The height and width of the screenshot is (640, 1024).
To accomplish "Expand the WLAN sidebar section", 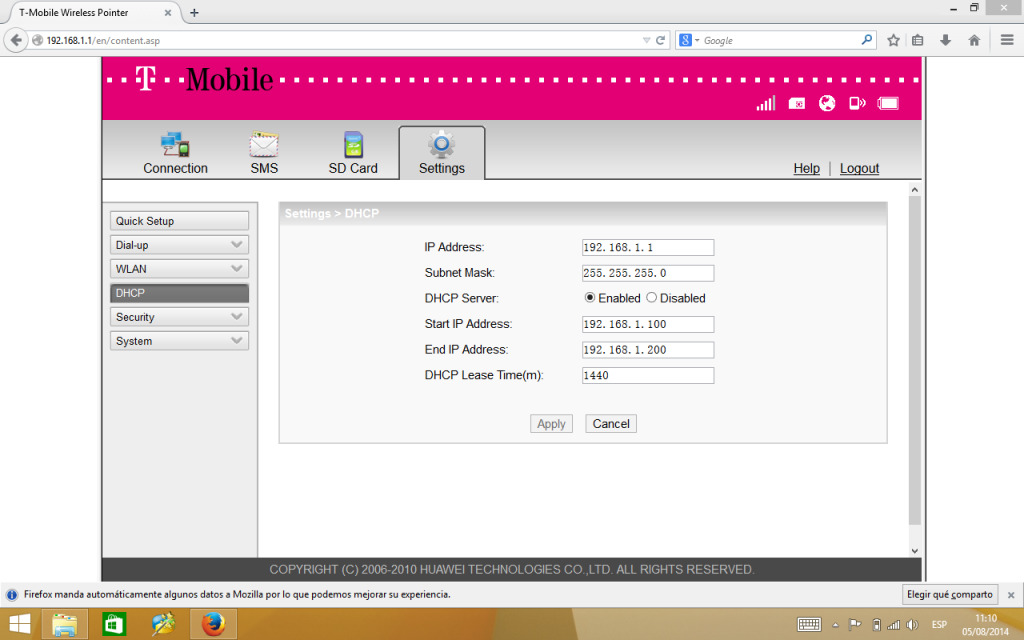I will point(179,269).
